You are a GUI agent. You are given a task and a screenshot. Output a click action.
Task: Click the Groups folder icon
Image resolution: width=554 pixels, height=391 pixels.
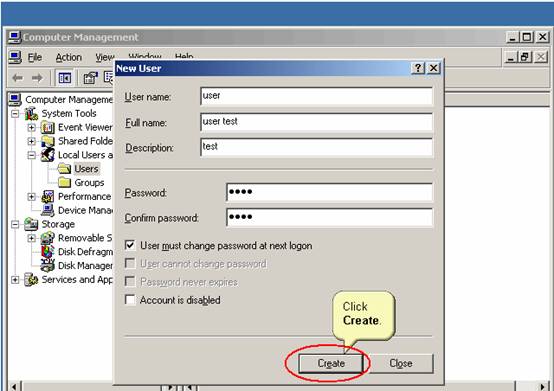pyautogui.click(x=64, y=182)
